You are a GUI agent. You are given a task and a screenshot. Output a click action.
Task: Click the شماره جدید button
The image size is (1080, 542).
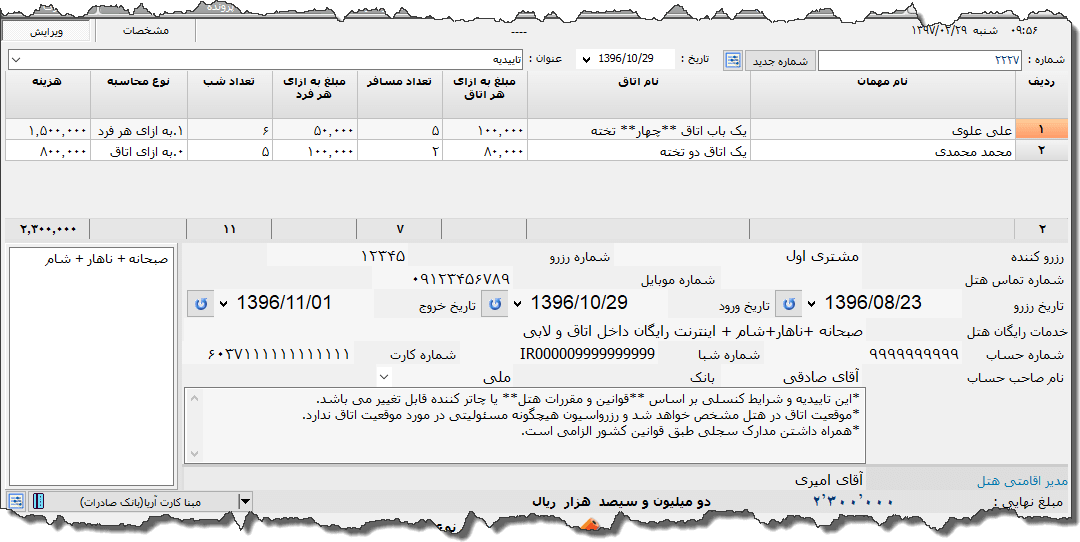[x=780, y=61]
